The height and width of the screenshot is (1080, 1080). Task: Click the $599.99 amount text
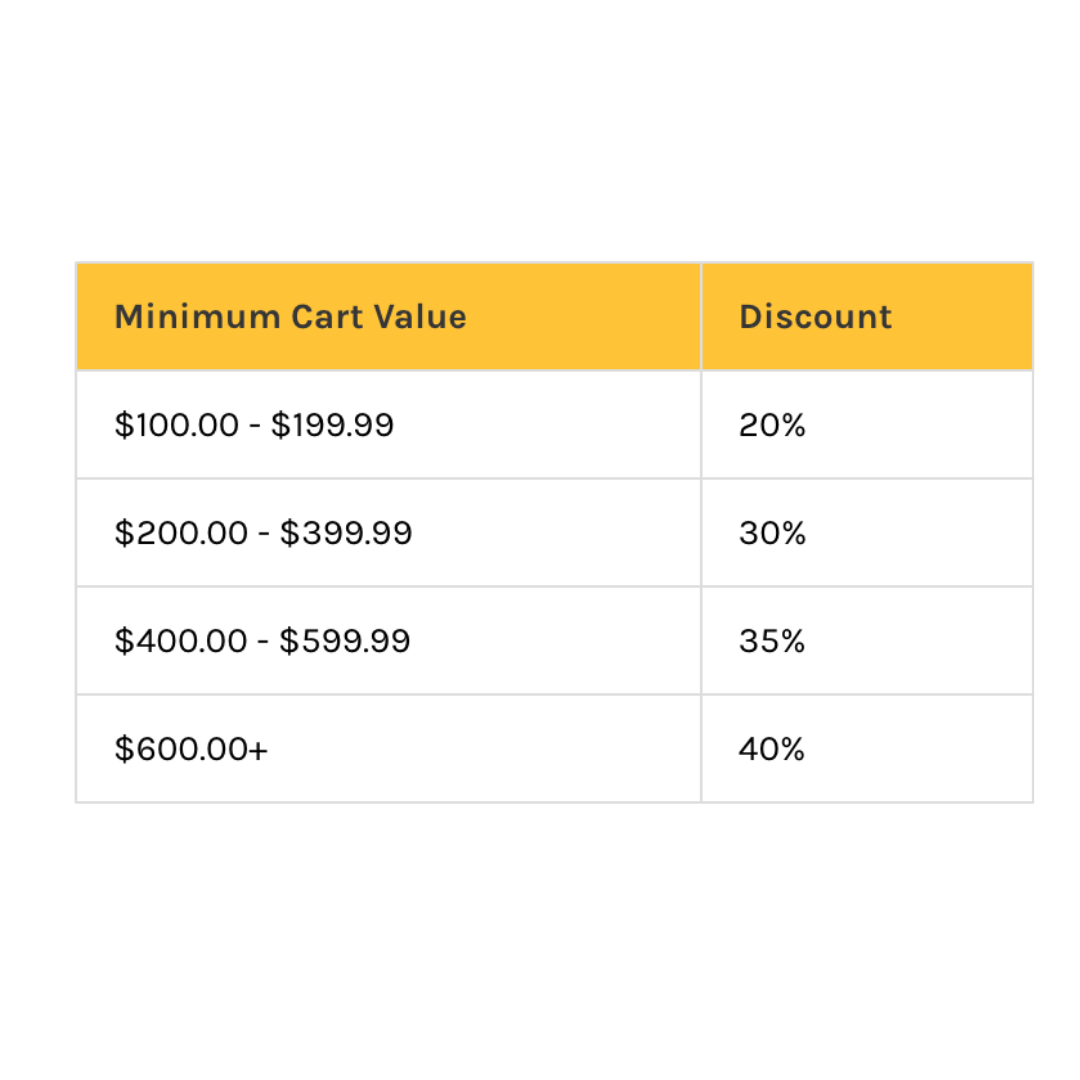pos(344,641)
